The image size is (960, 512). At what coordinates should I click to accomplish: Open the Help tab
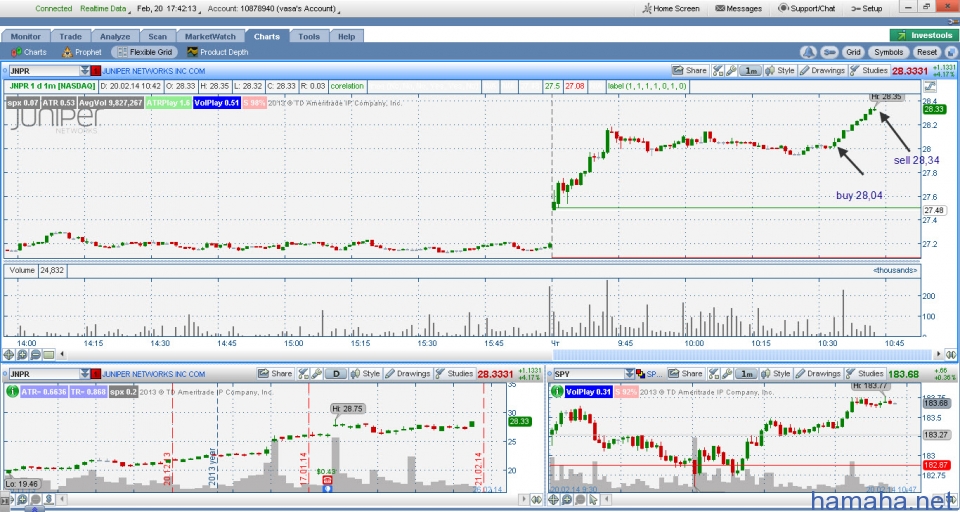pos(347,37)
